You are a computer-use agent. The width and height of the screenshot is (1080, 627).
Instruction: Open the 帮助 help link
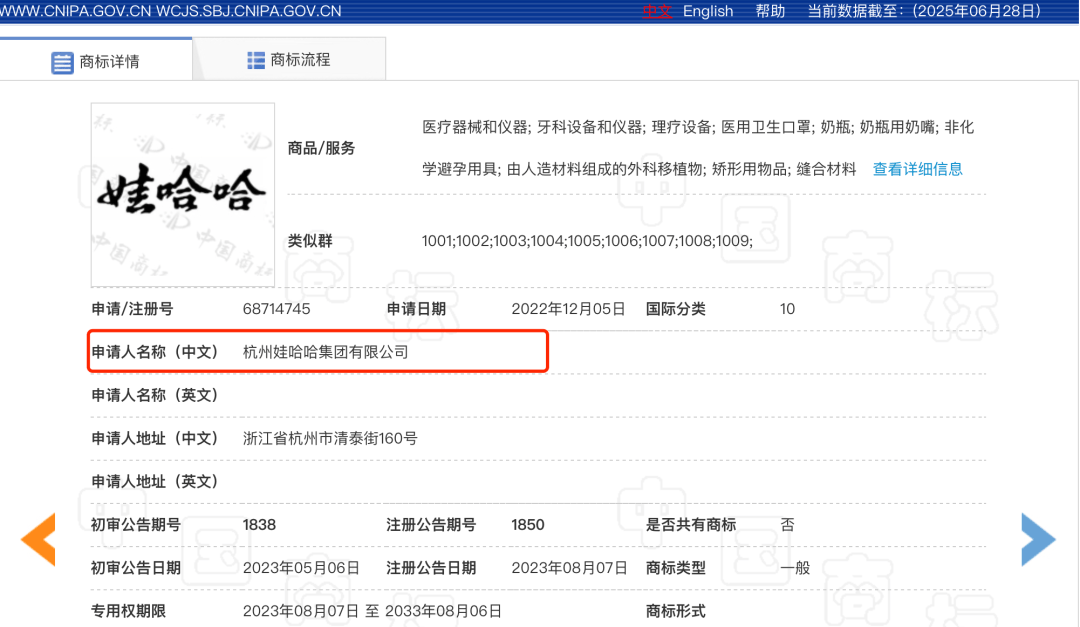(770, 11)
